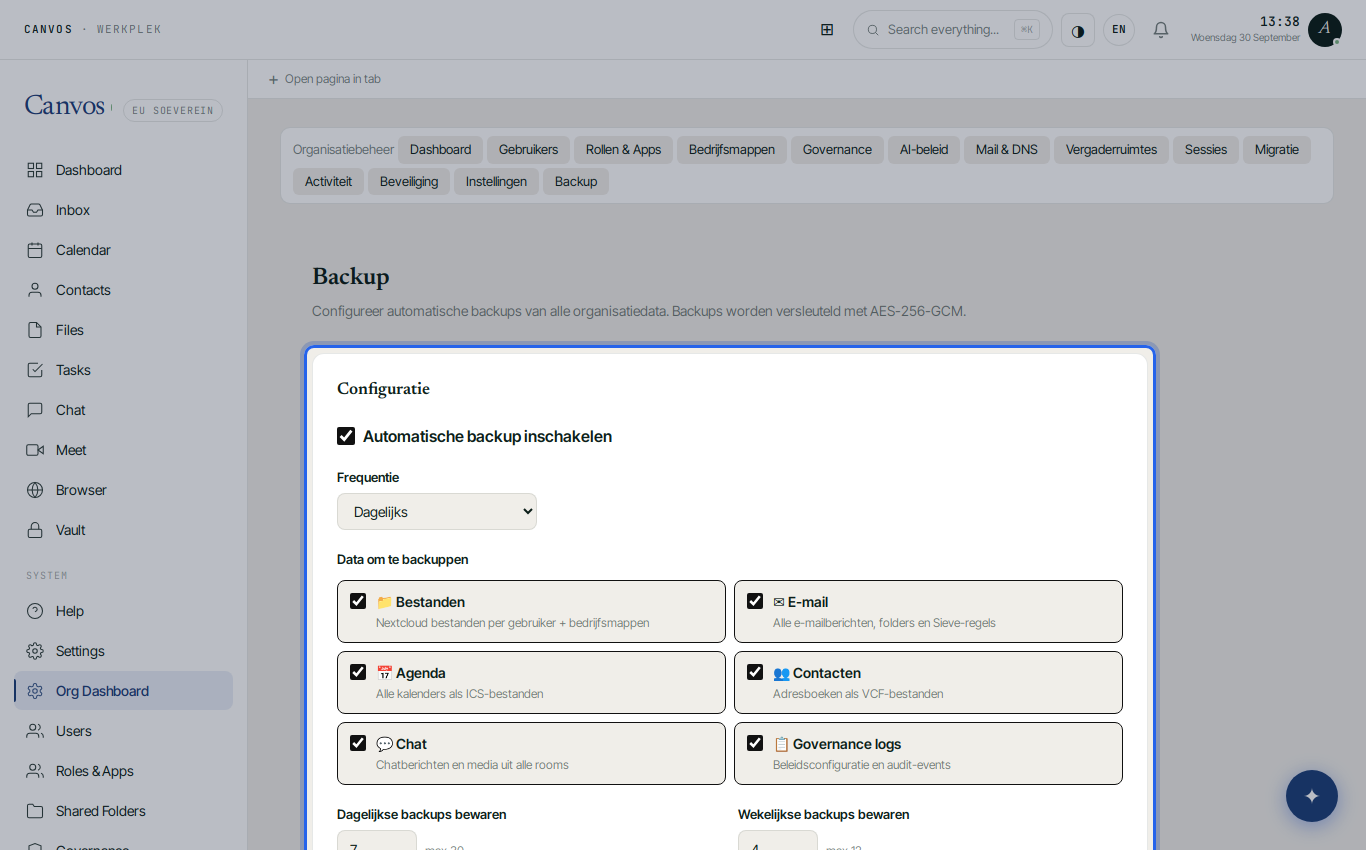Click the Shared Folders folder icon
1366x850 pixels.
pyautogui.click(x=35, y=811)
